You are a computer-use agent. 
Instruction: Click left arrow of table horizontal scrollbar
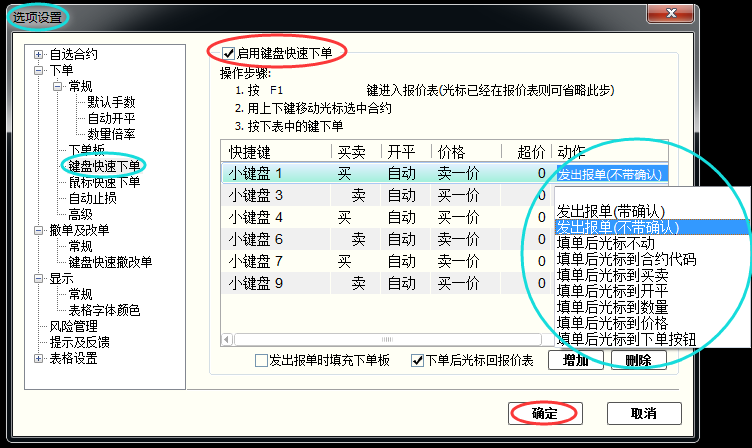(x=227, y=340)
